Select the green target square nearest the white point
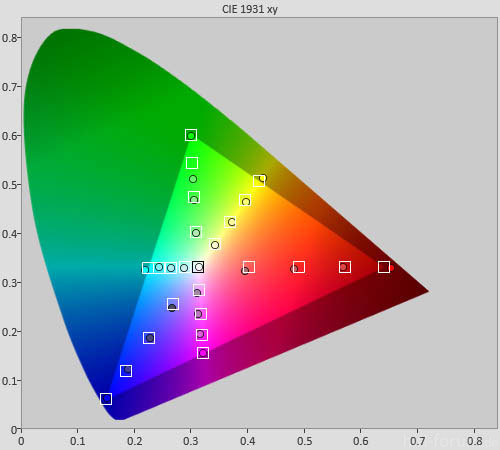The width and height of the screenshot is (500, 450). tap(196, 232)
